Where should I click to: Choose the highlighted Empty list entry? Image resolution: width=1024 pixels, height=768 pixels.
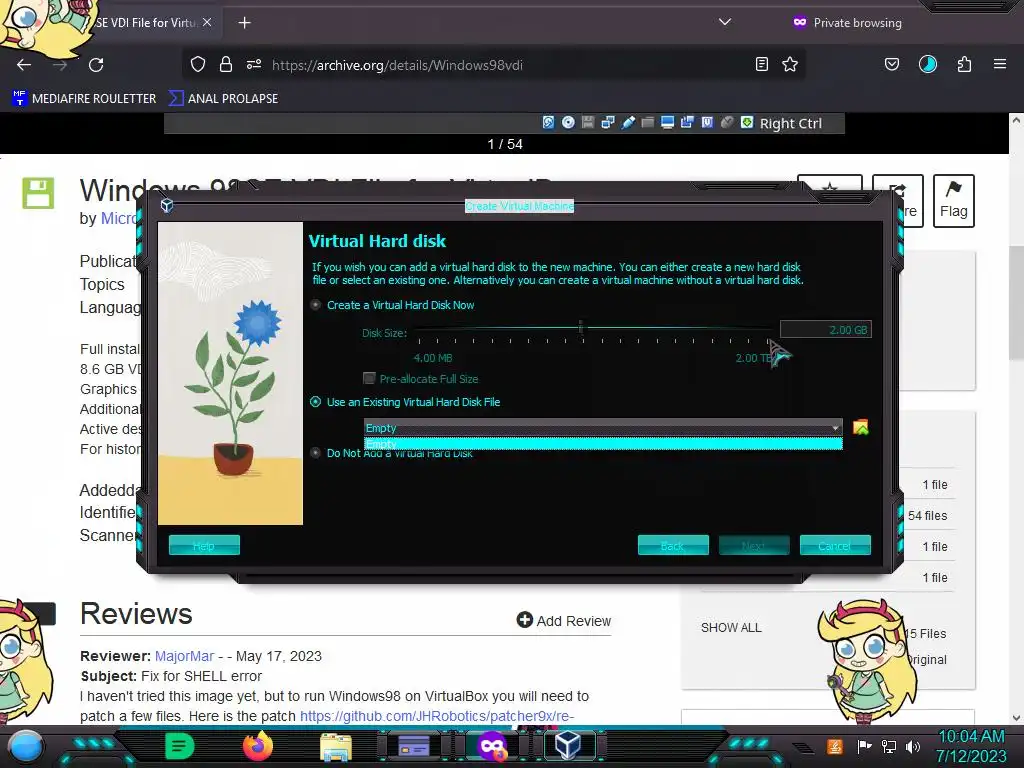pyautogui.click(x=603, y=444)
